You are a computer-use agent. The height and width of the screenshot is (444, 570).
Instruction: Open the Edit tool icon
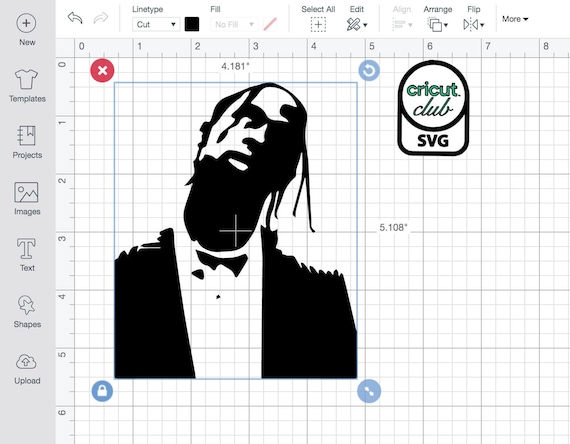[x=353, y=24]
